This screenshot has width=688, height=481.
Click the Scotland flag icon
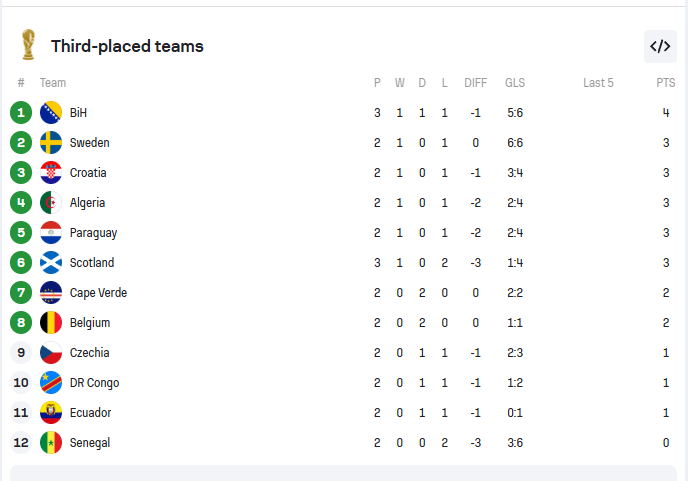click(51, 262)
